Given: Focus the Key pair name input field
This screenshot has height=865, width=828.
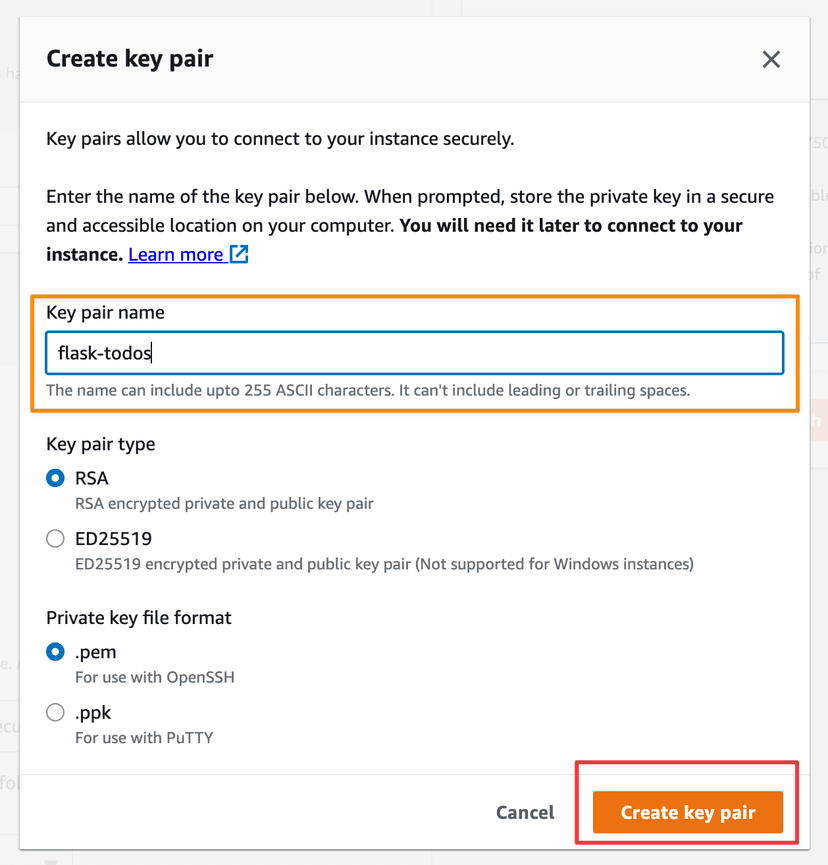Looking at the screenshot, I should point(414,353).
